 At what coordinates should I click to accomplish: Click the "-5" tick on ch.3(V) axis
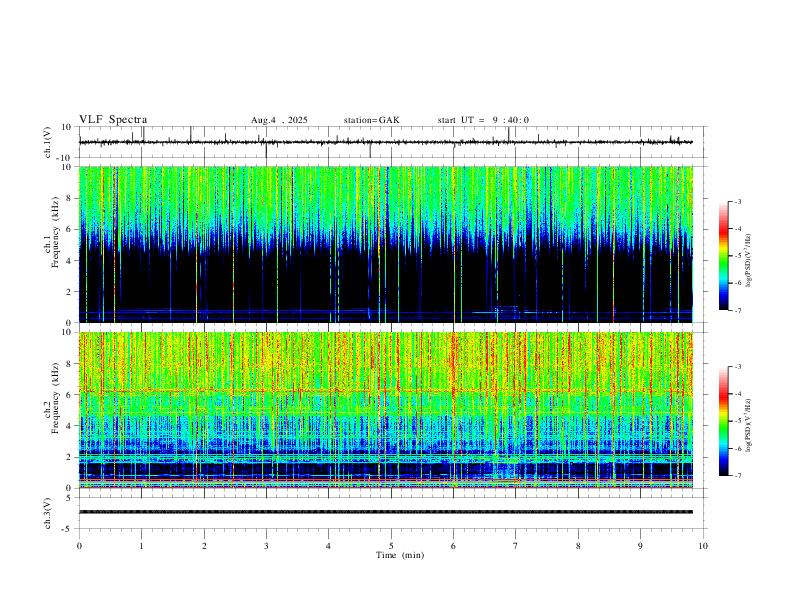tap(68, 529)
